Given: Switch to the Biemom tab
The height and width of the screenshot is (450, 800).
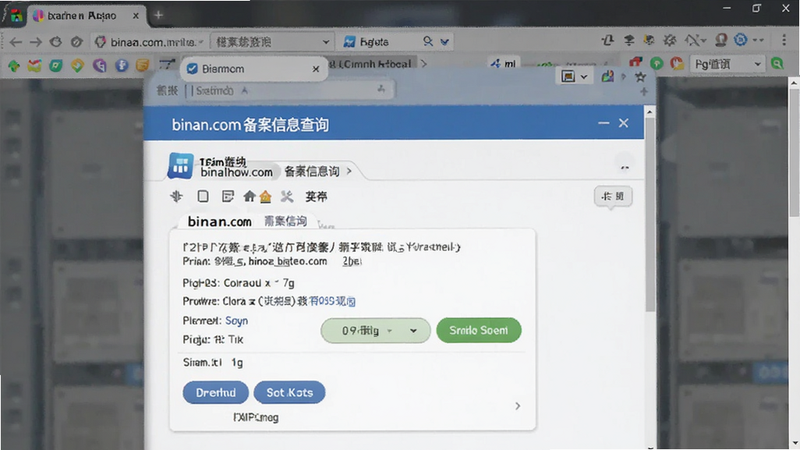Looking at the screenshot, I should point(254,69).
